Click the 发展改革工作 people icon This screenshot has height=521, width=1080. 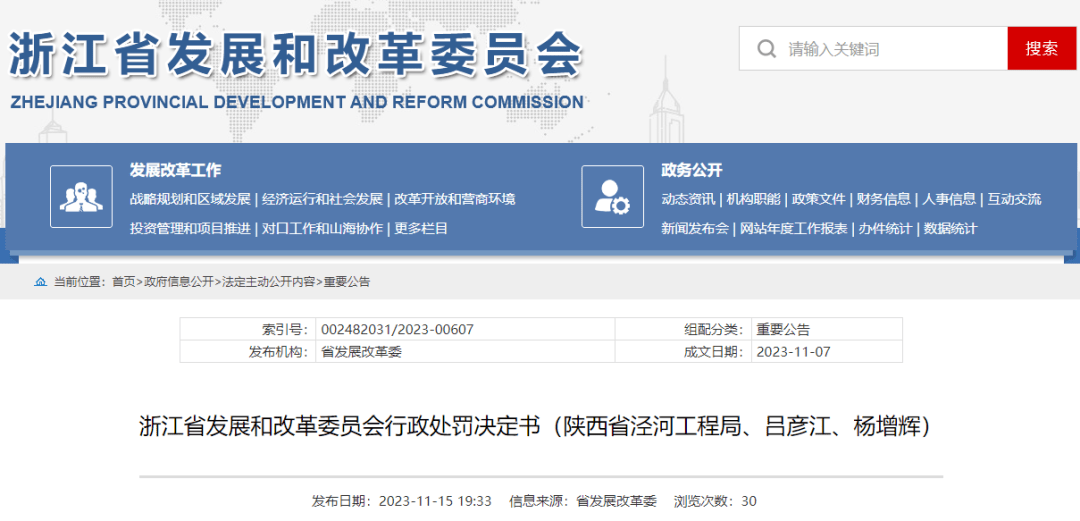click(x=81, y=196)
